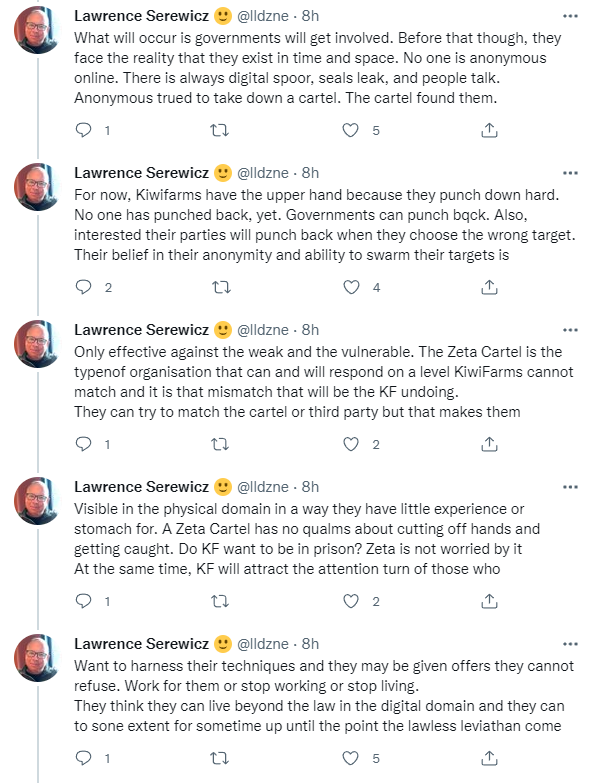593x783 pixels.
Task: Retweet the 'Want to harness their techniques' tweet
Action: click(220, 758)
